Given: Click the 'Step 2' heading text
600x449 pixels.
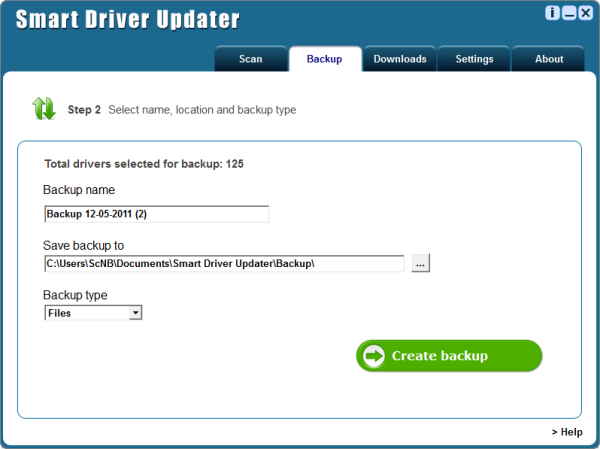Looking at the screenshot, I should (x=84, y=110).
